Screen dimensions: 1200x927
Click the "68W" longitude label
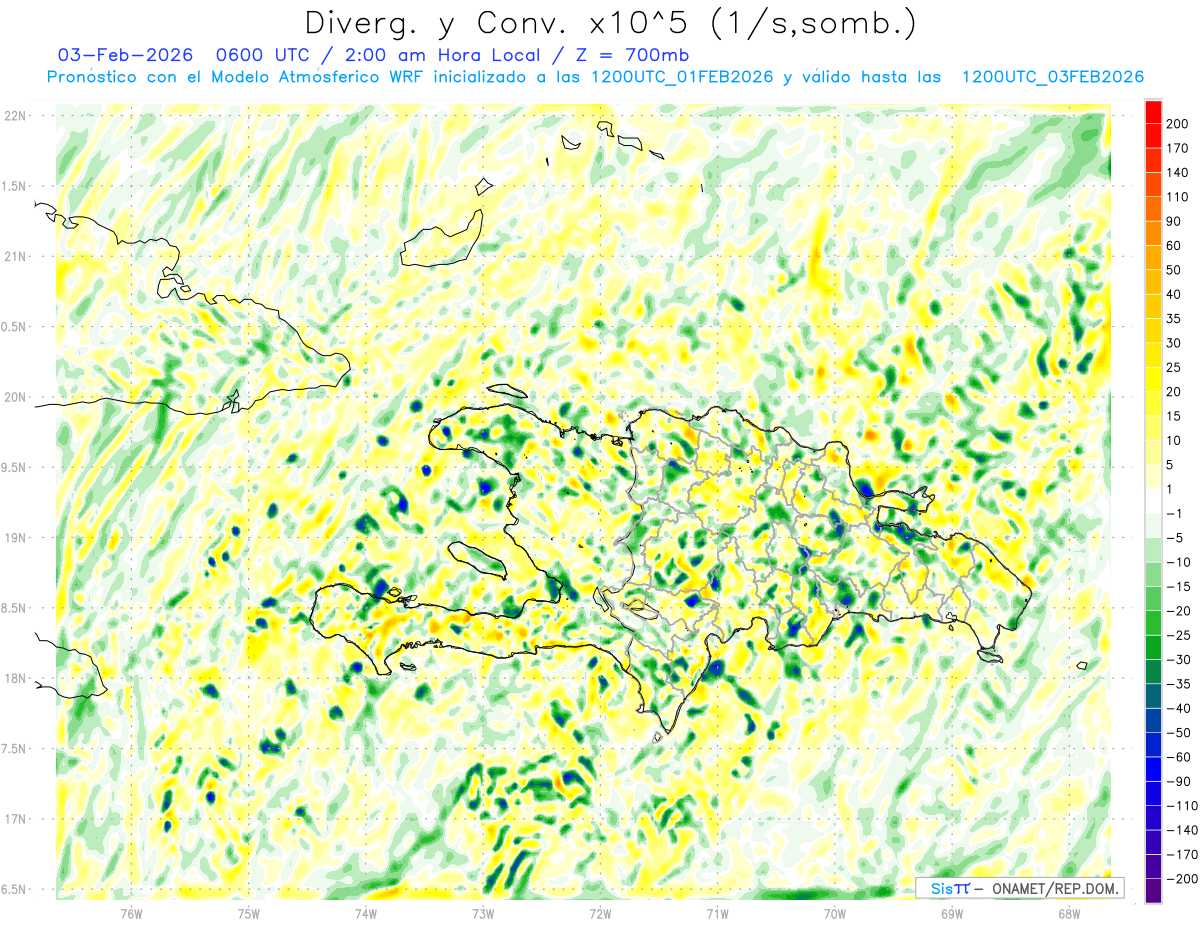1069,913
